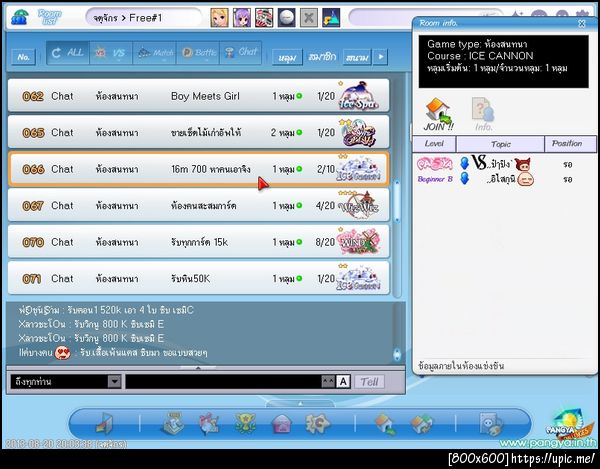
Task: Click the empty X equipment slot
Action: click(308, 18)
